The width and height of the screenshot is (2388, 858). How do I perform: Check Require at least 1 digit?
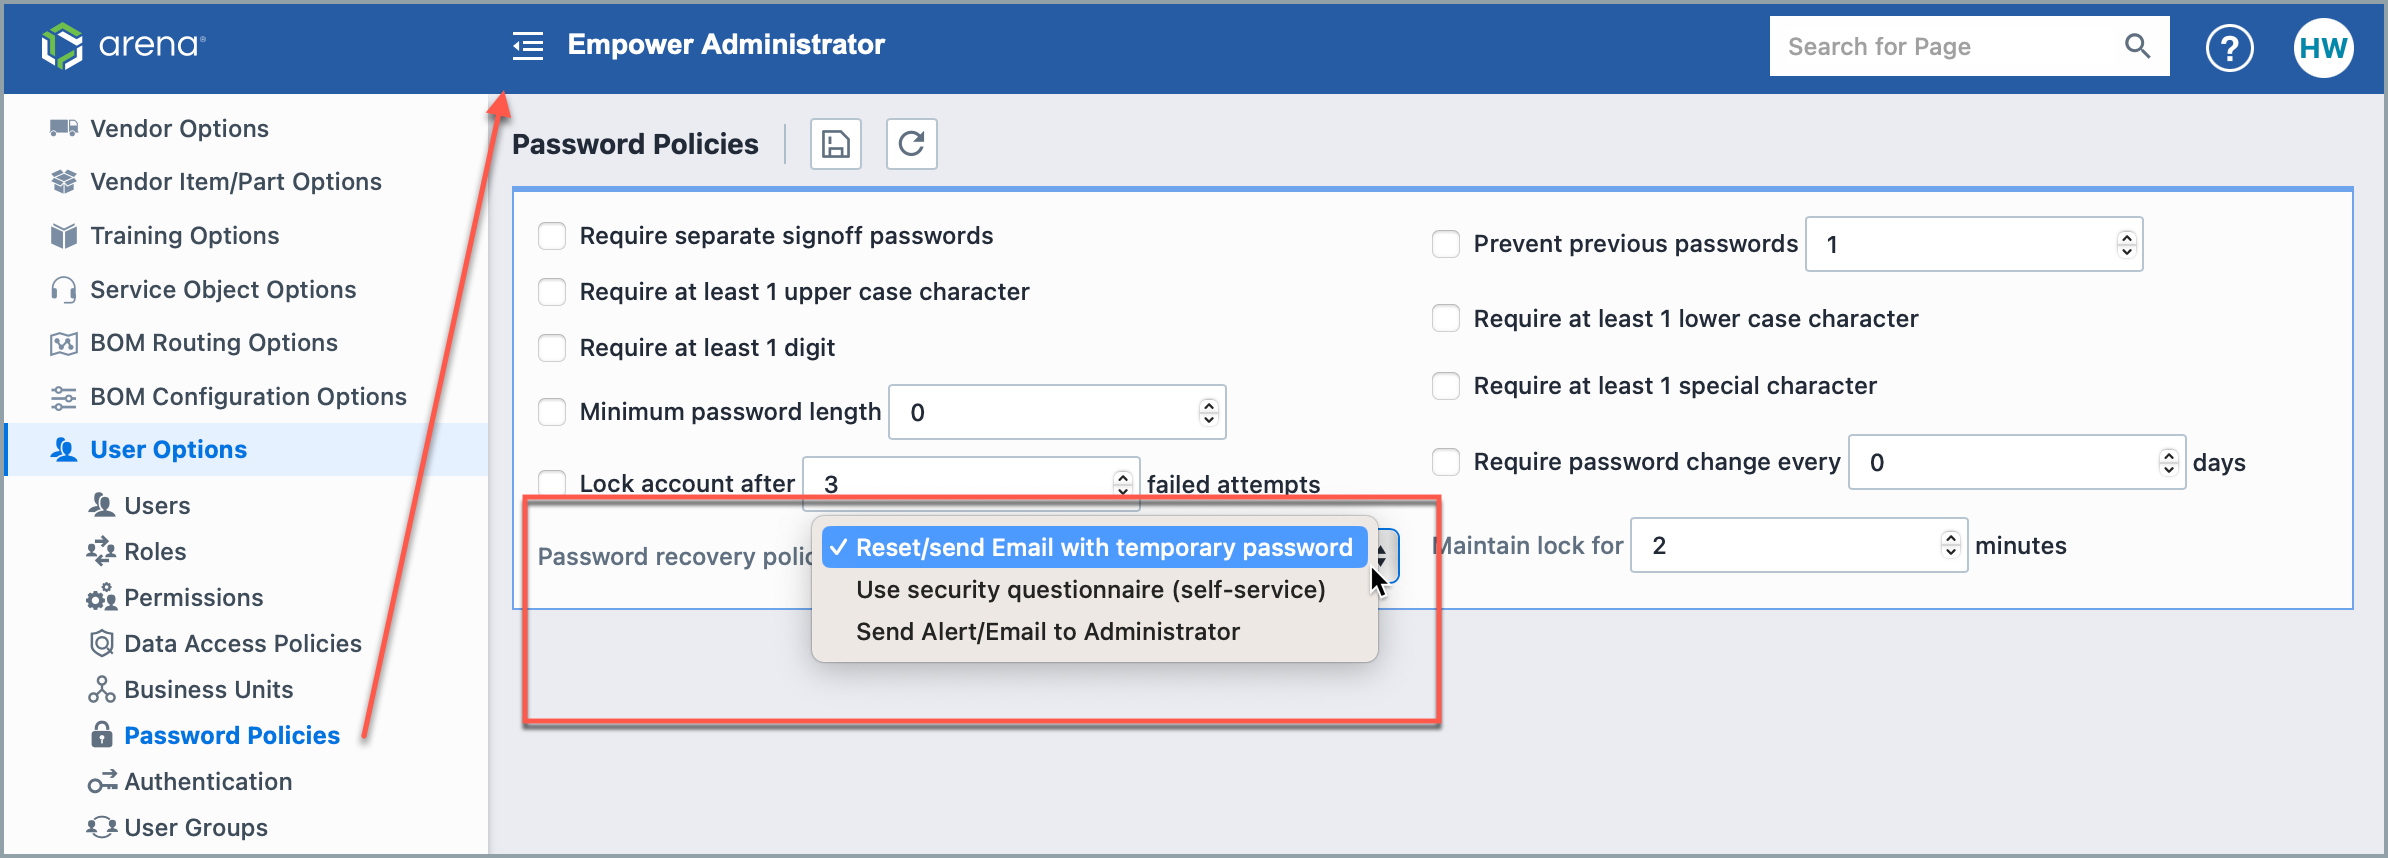point(552,348)
